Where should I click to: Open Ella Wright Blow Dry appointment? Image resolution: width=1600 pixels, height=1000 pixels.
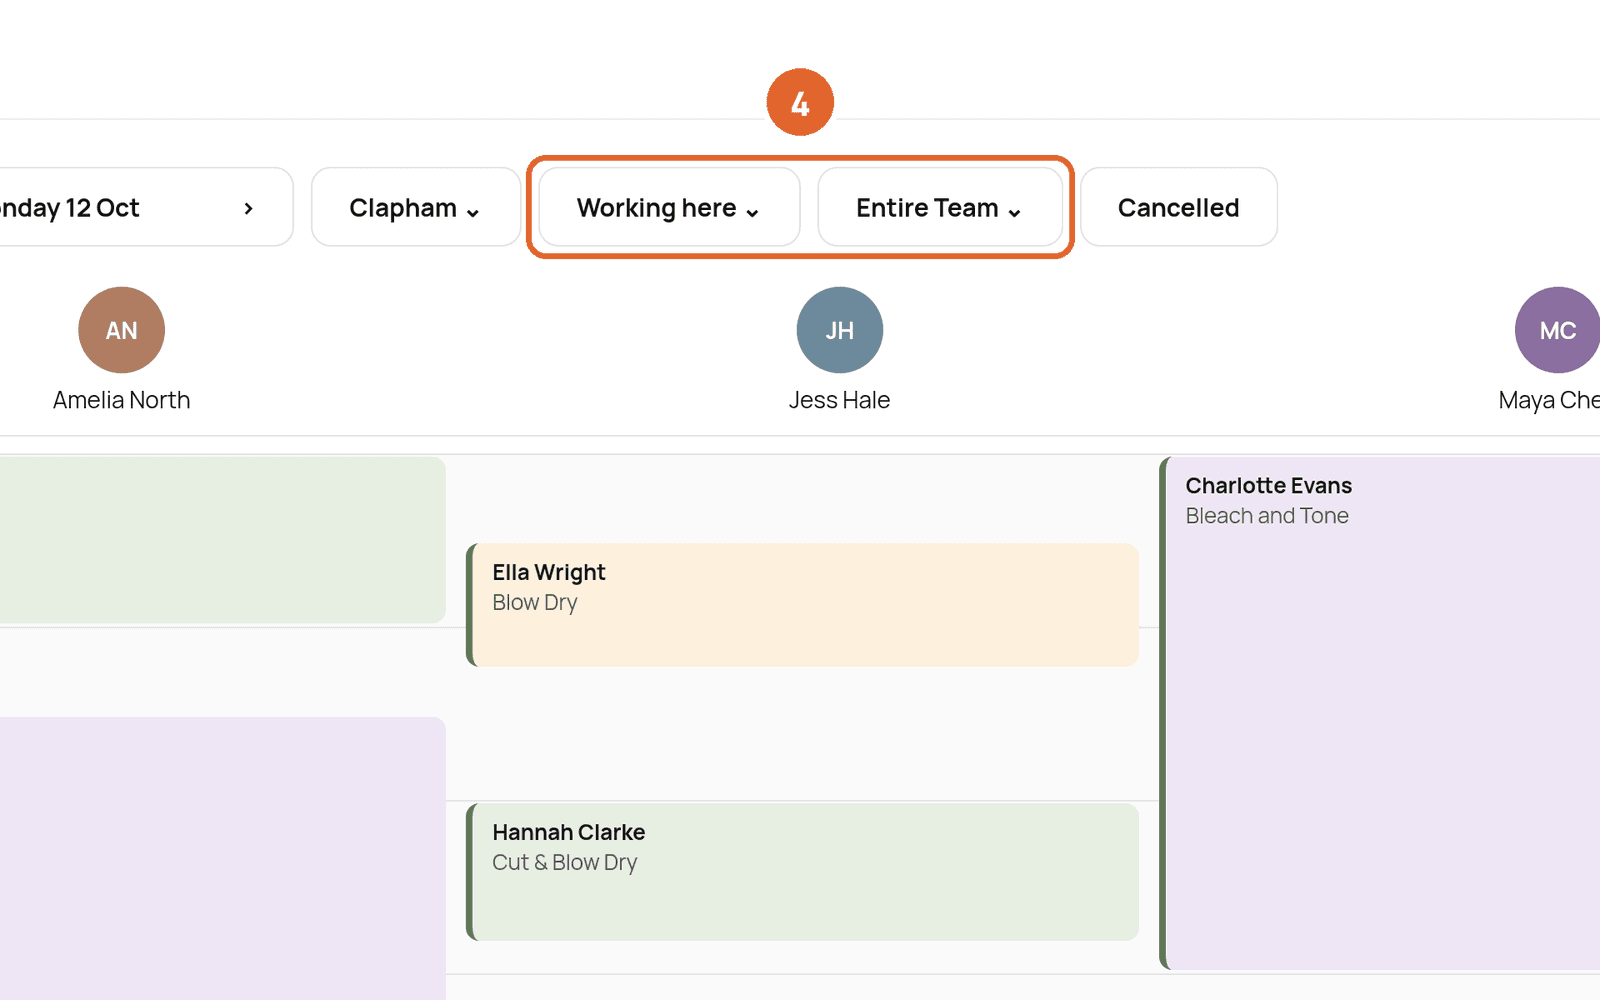pyautogui.click(x=802, y=605)
